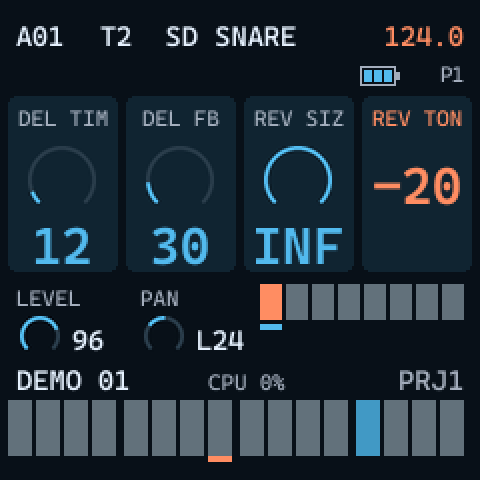This screenshot has height=480, width=480.
Task: Click the 124.0 tempo value
Action: (424, 37)
